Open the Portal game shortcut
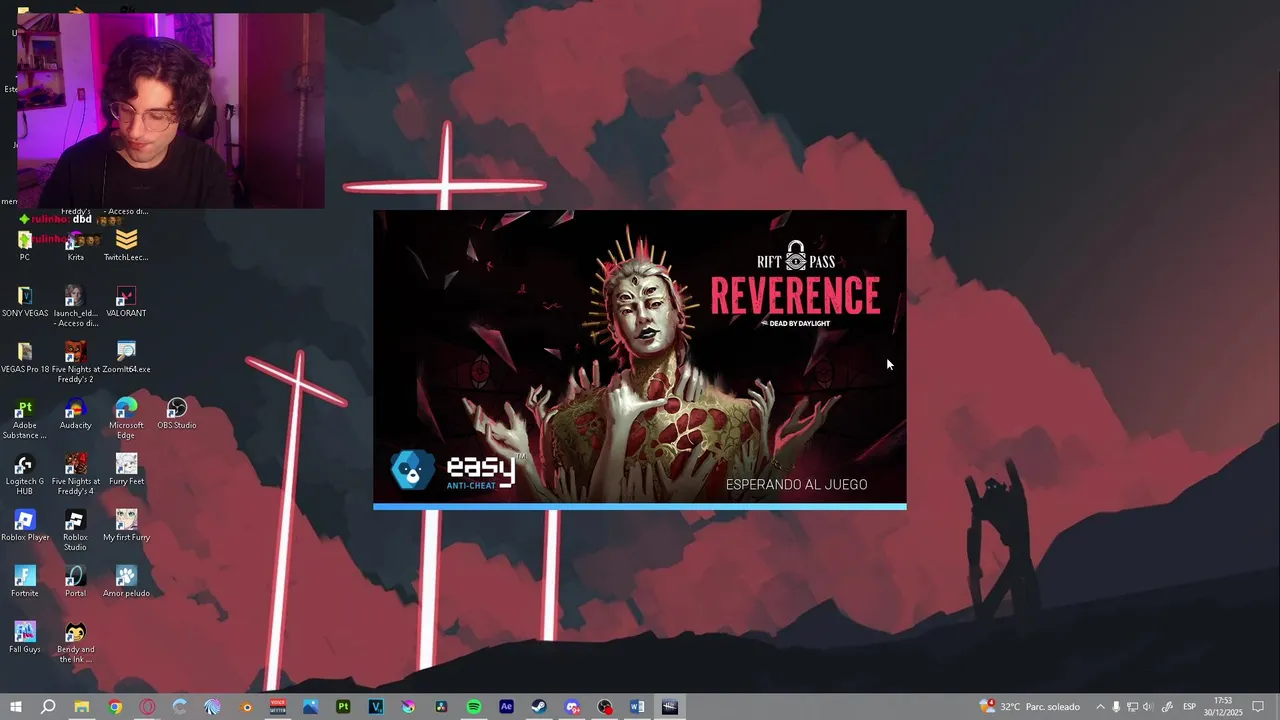Image resolution: width=1280 pixels, height=720 pixels. coord(75,581)
